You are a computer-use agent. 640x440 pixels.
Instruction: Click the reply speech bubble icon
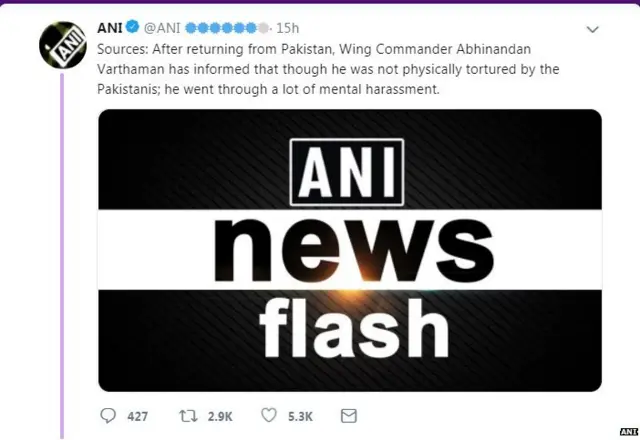click(x=108, y=416)
